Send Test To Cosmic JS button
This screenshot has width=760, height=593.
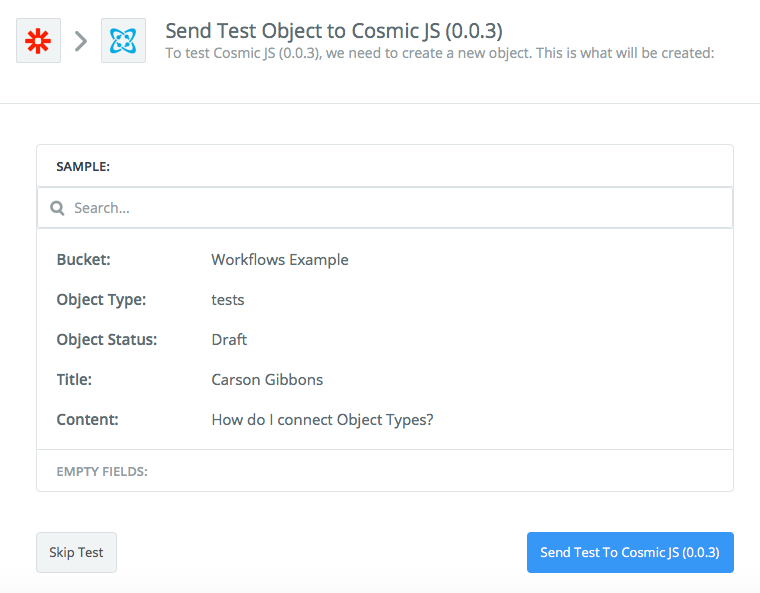(630, 552)
